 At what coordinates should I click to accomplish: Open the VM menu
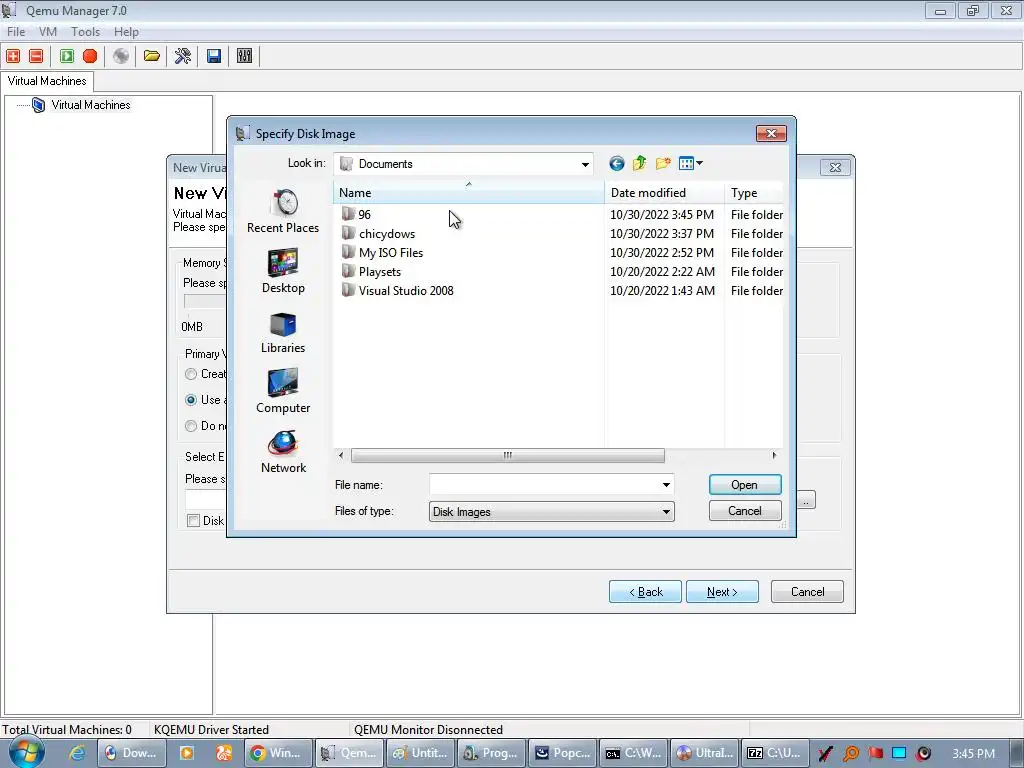pos(48,31)
